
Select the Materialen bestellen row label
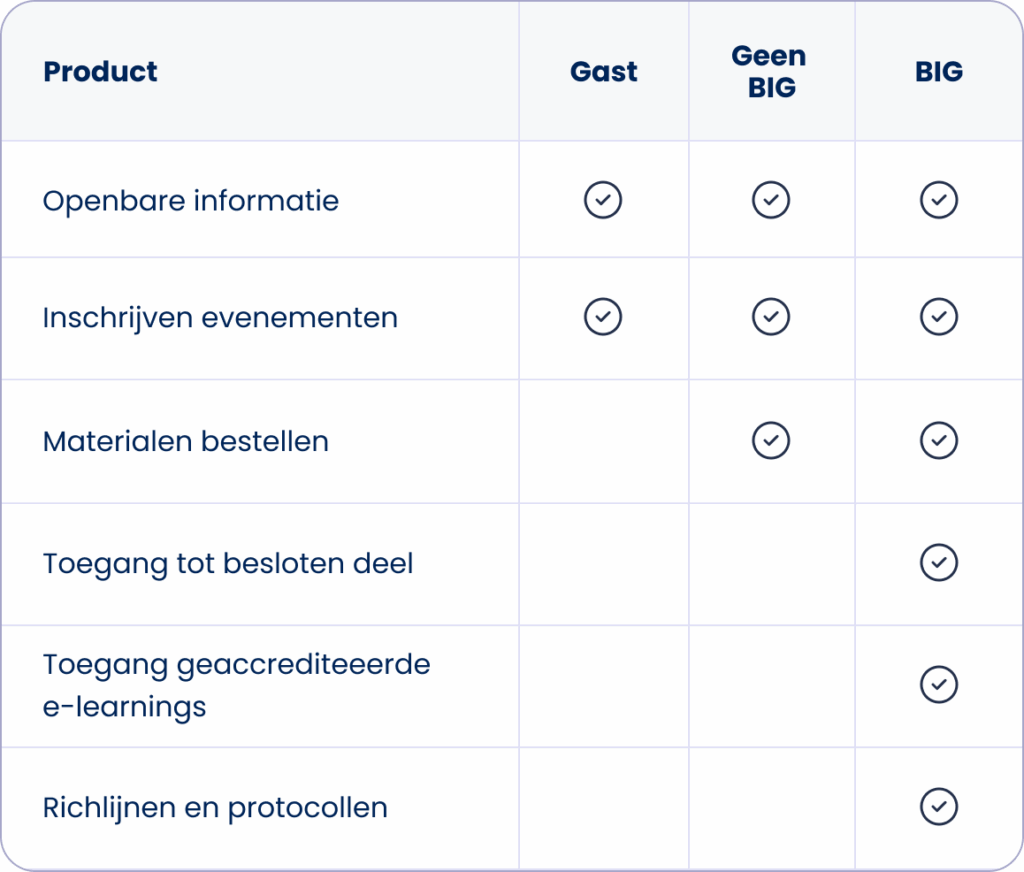186,441
